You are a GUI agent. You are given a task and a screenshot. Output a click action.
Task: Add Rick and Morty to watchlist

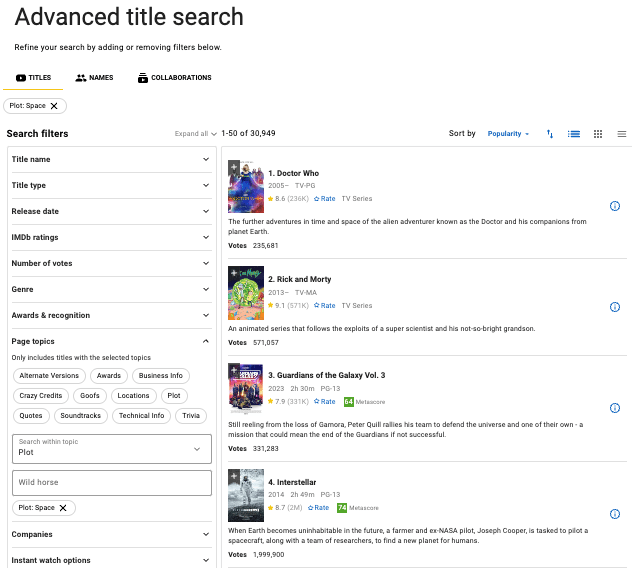tap(233, 272)
